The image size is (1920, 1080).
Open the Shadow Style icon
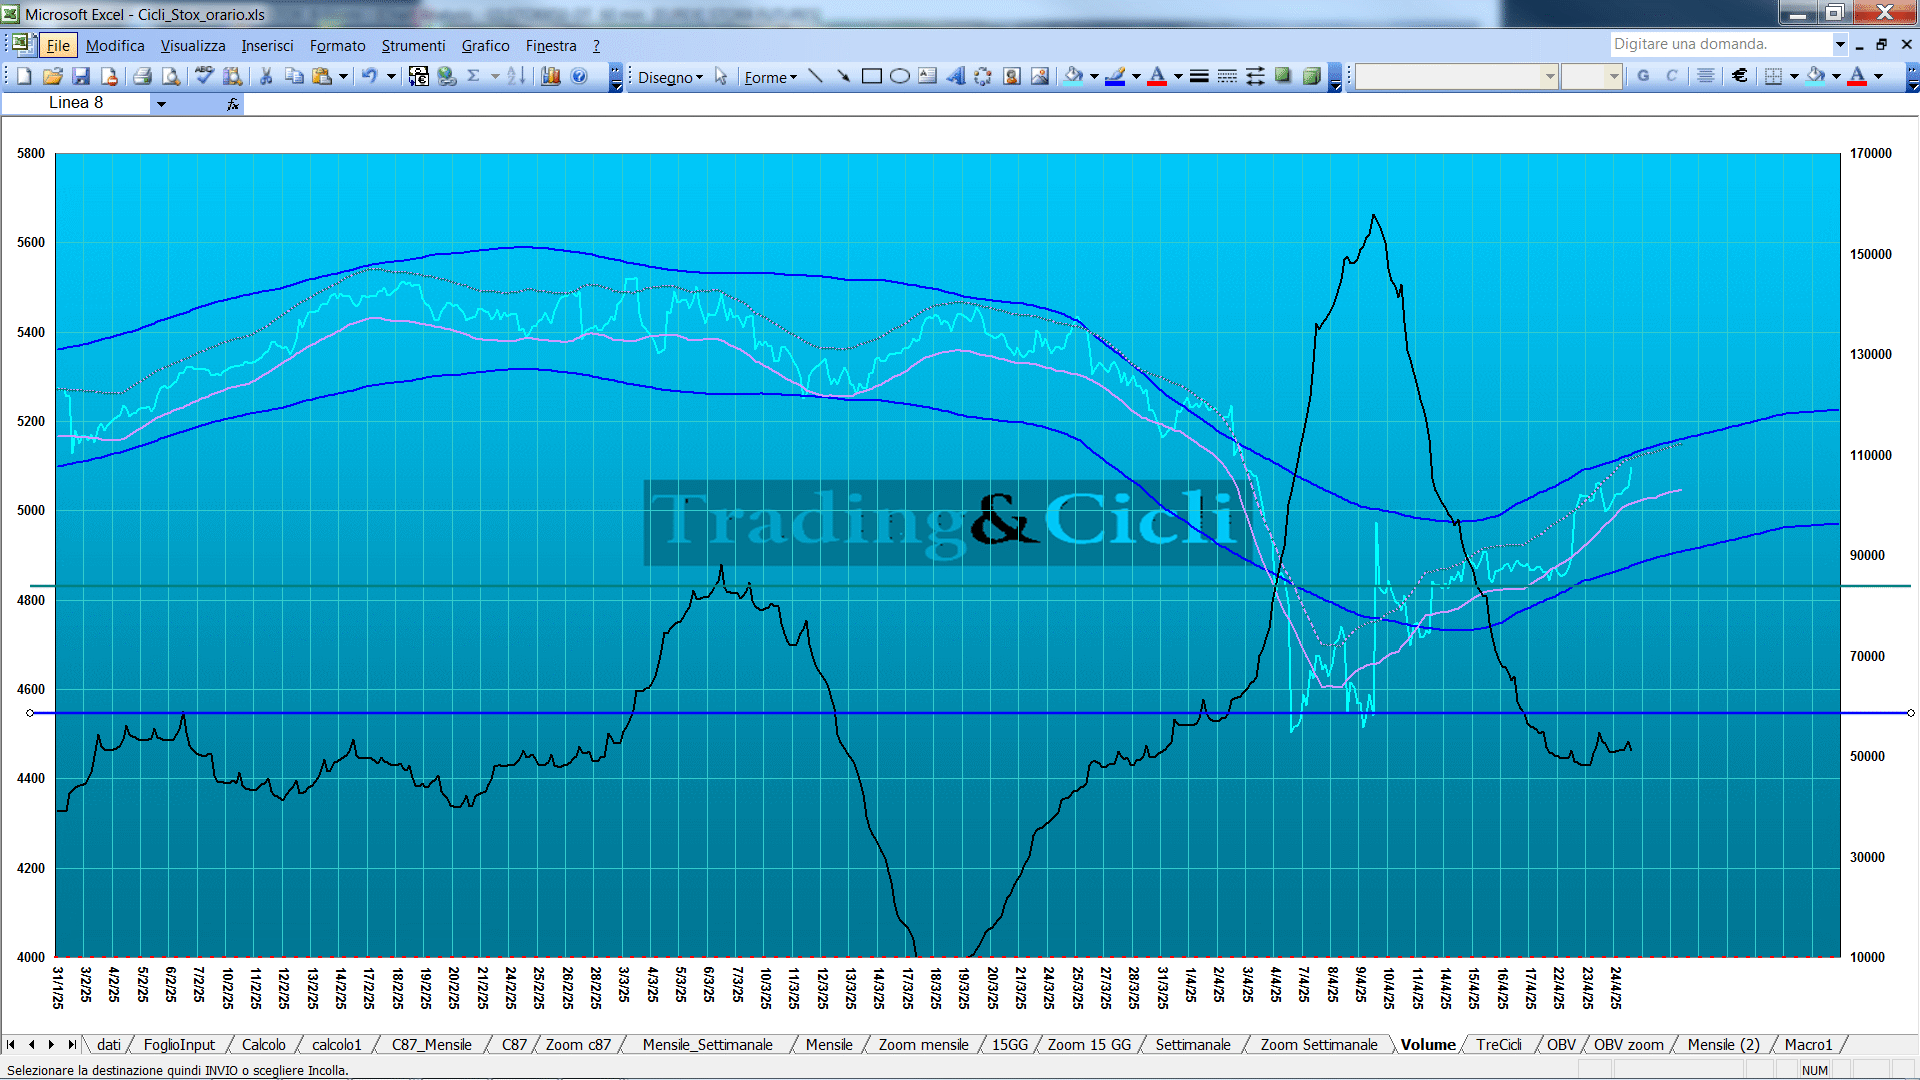(1283, 76)
